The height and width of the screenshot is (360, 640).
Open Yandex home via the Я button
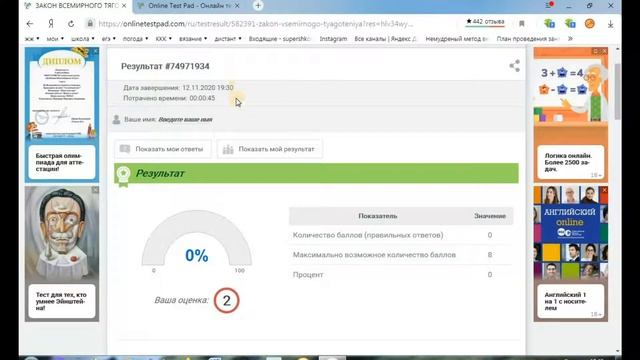tap(51, 24)
